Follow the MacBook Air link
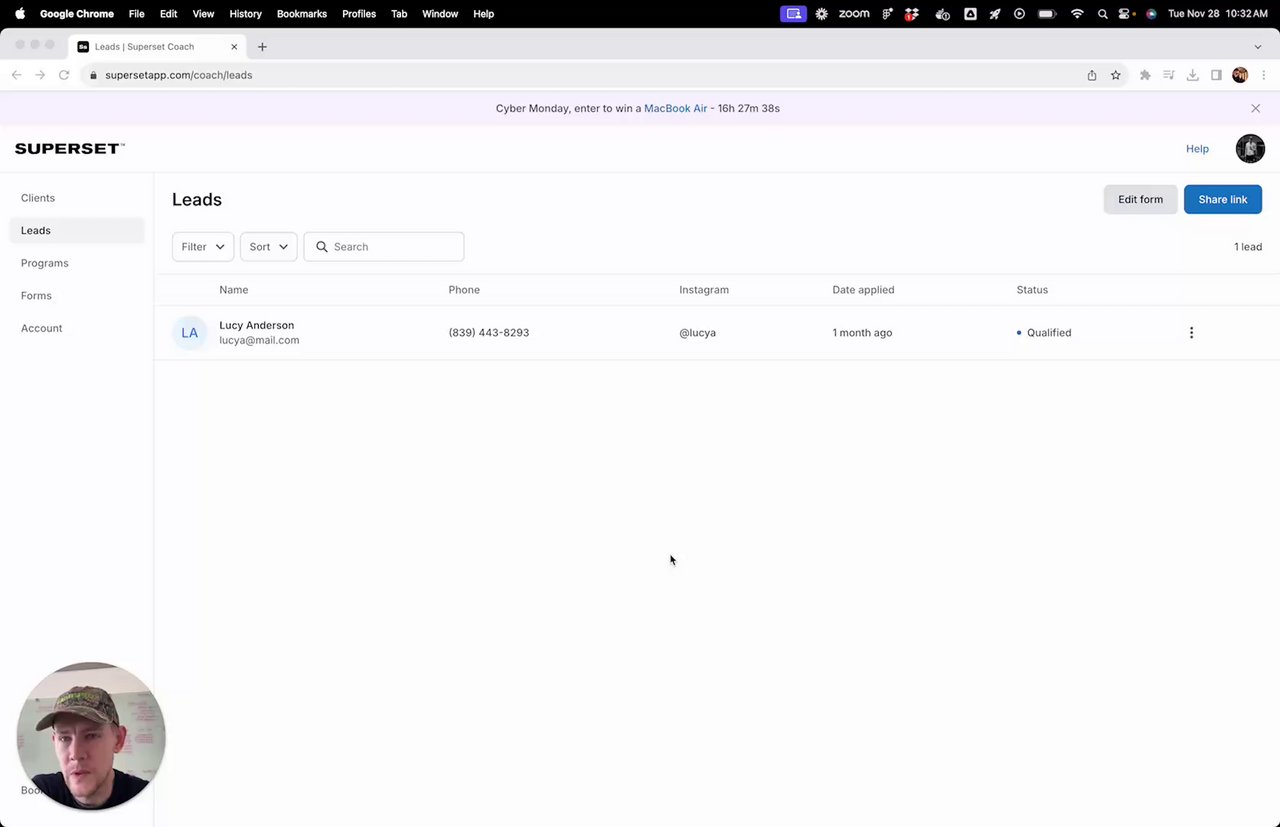The width and height of the screenshot is (1280, 827). coord(675,108)
